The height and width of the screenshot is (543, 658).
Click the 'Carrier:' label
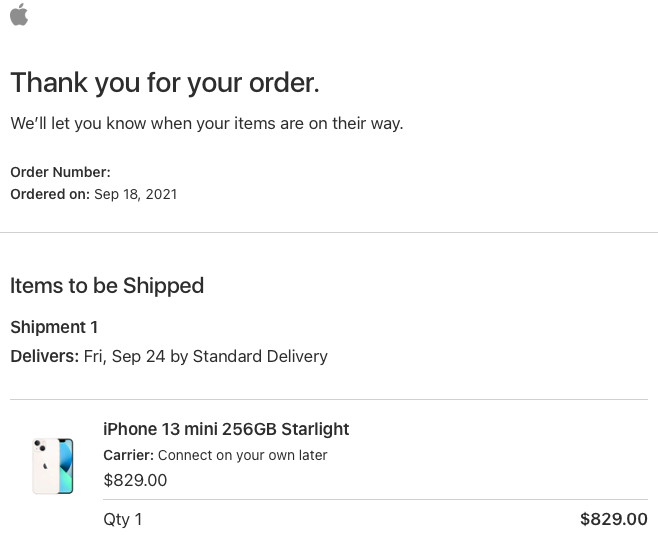tap(128, 455)
